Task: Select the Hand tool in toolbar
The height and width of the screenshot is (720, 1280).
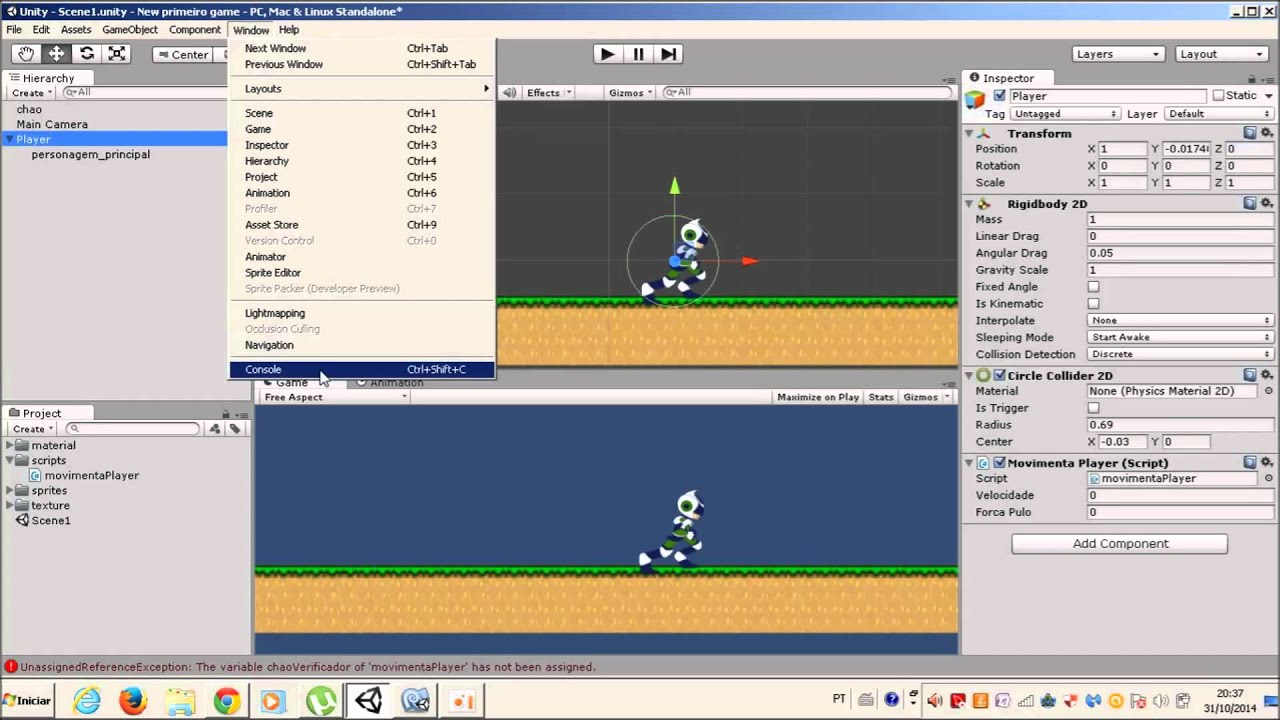Action: click(26, 54)
